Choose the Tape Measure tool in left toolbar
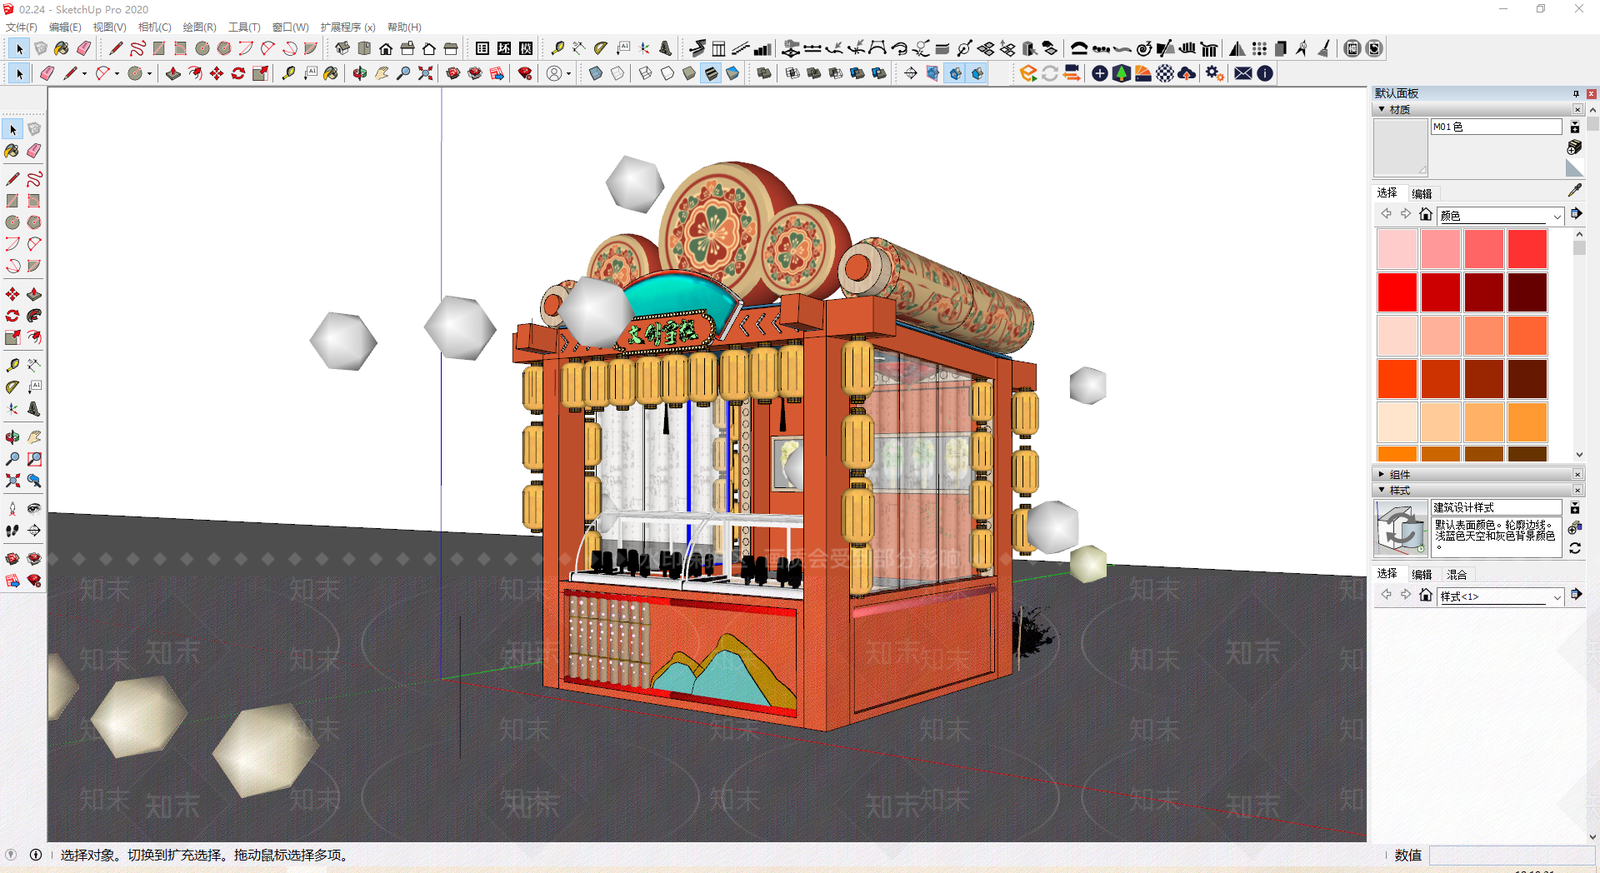1600x873 pixels. point(12,365)
